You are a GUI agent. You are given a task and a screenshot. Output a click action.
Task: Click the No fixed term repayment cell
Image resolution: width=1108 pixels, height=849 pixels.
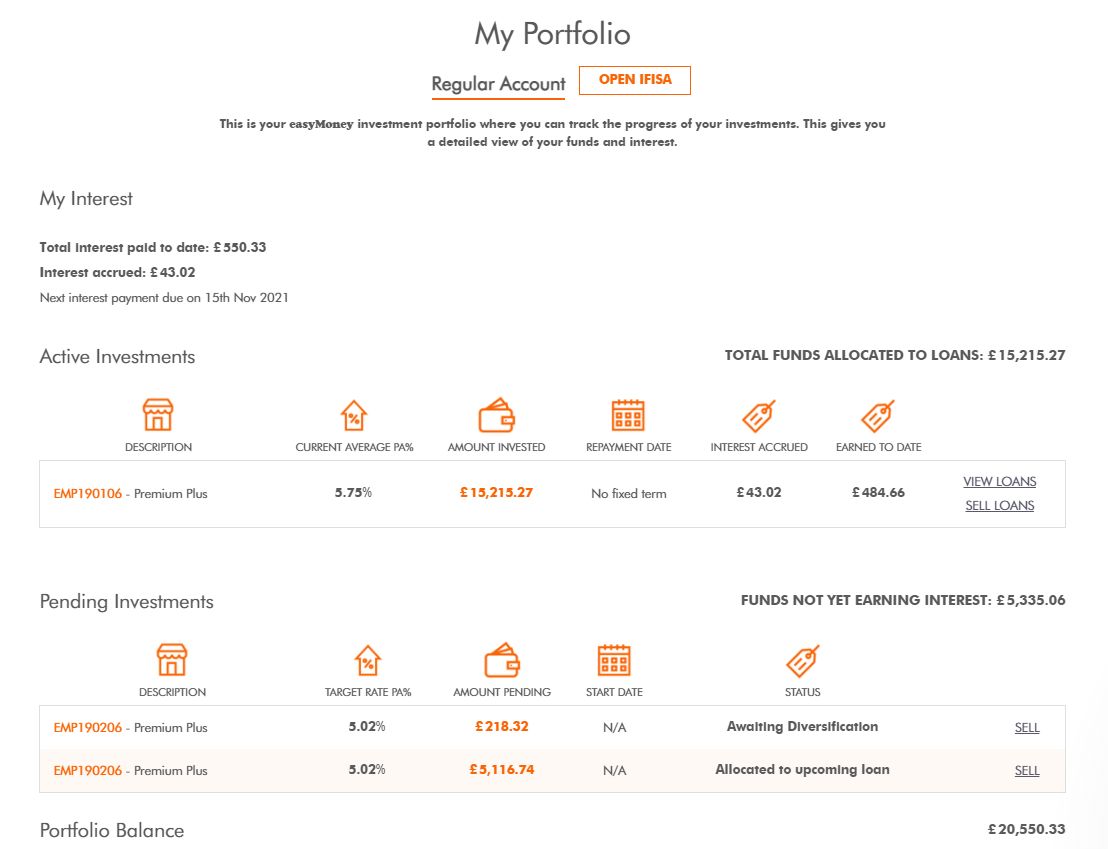[x=629, y=494]
